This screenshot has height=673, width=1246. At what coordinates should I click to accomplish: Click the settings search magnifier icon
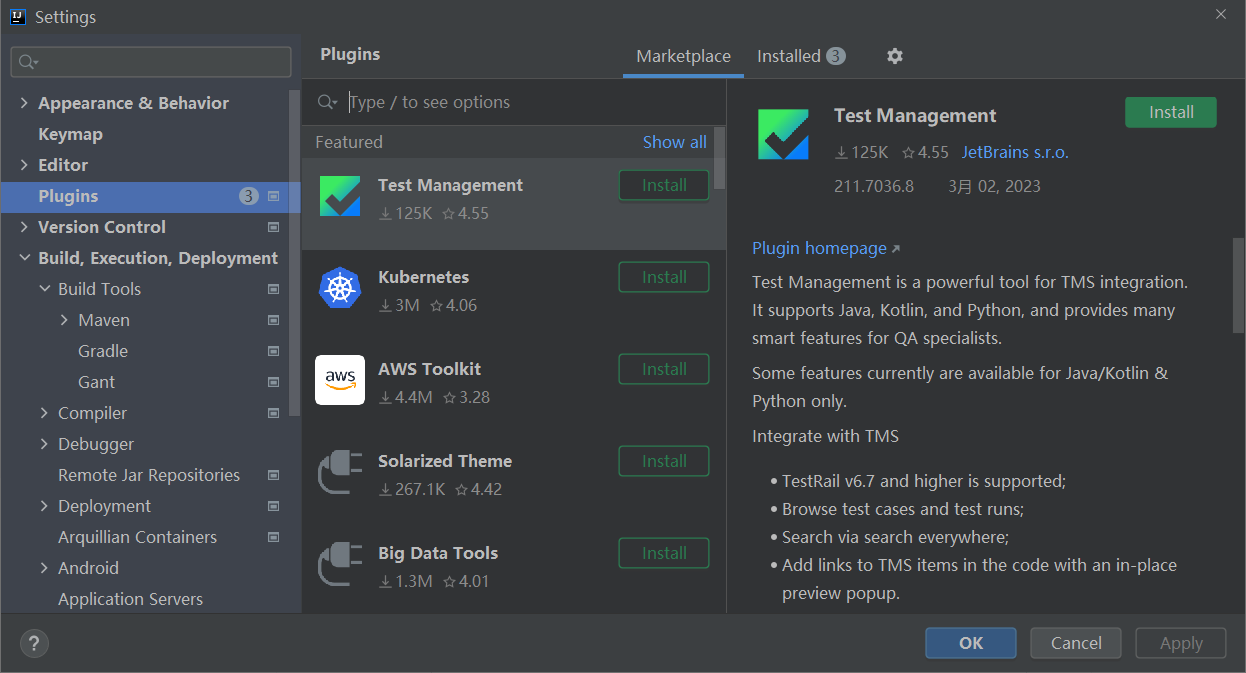pos(28,62)
